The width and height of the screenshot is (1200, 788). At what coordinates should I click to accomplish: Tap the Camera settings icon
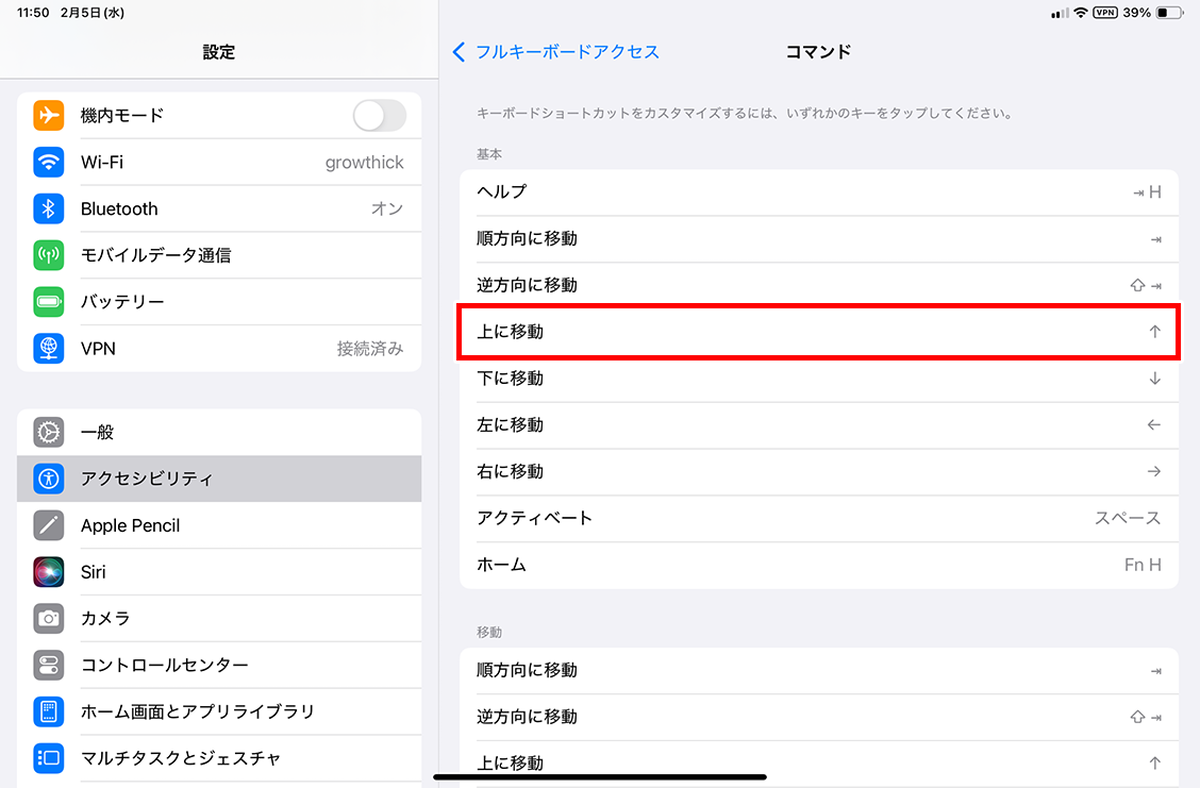(x=48, y=618)
